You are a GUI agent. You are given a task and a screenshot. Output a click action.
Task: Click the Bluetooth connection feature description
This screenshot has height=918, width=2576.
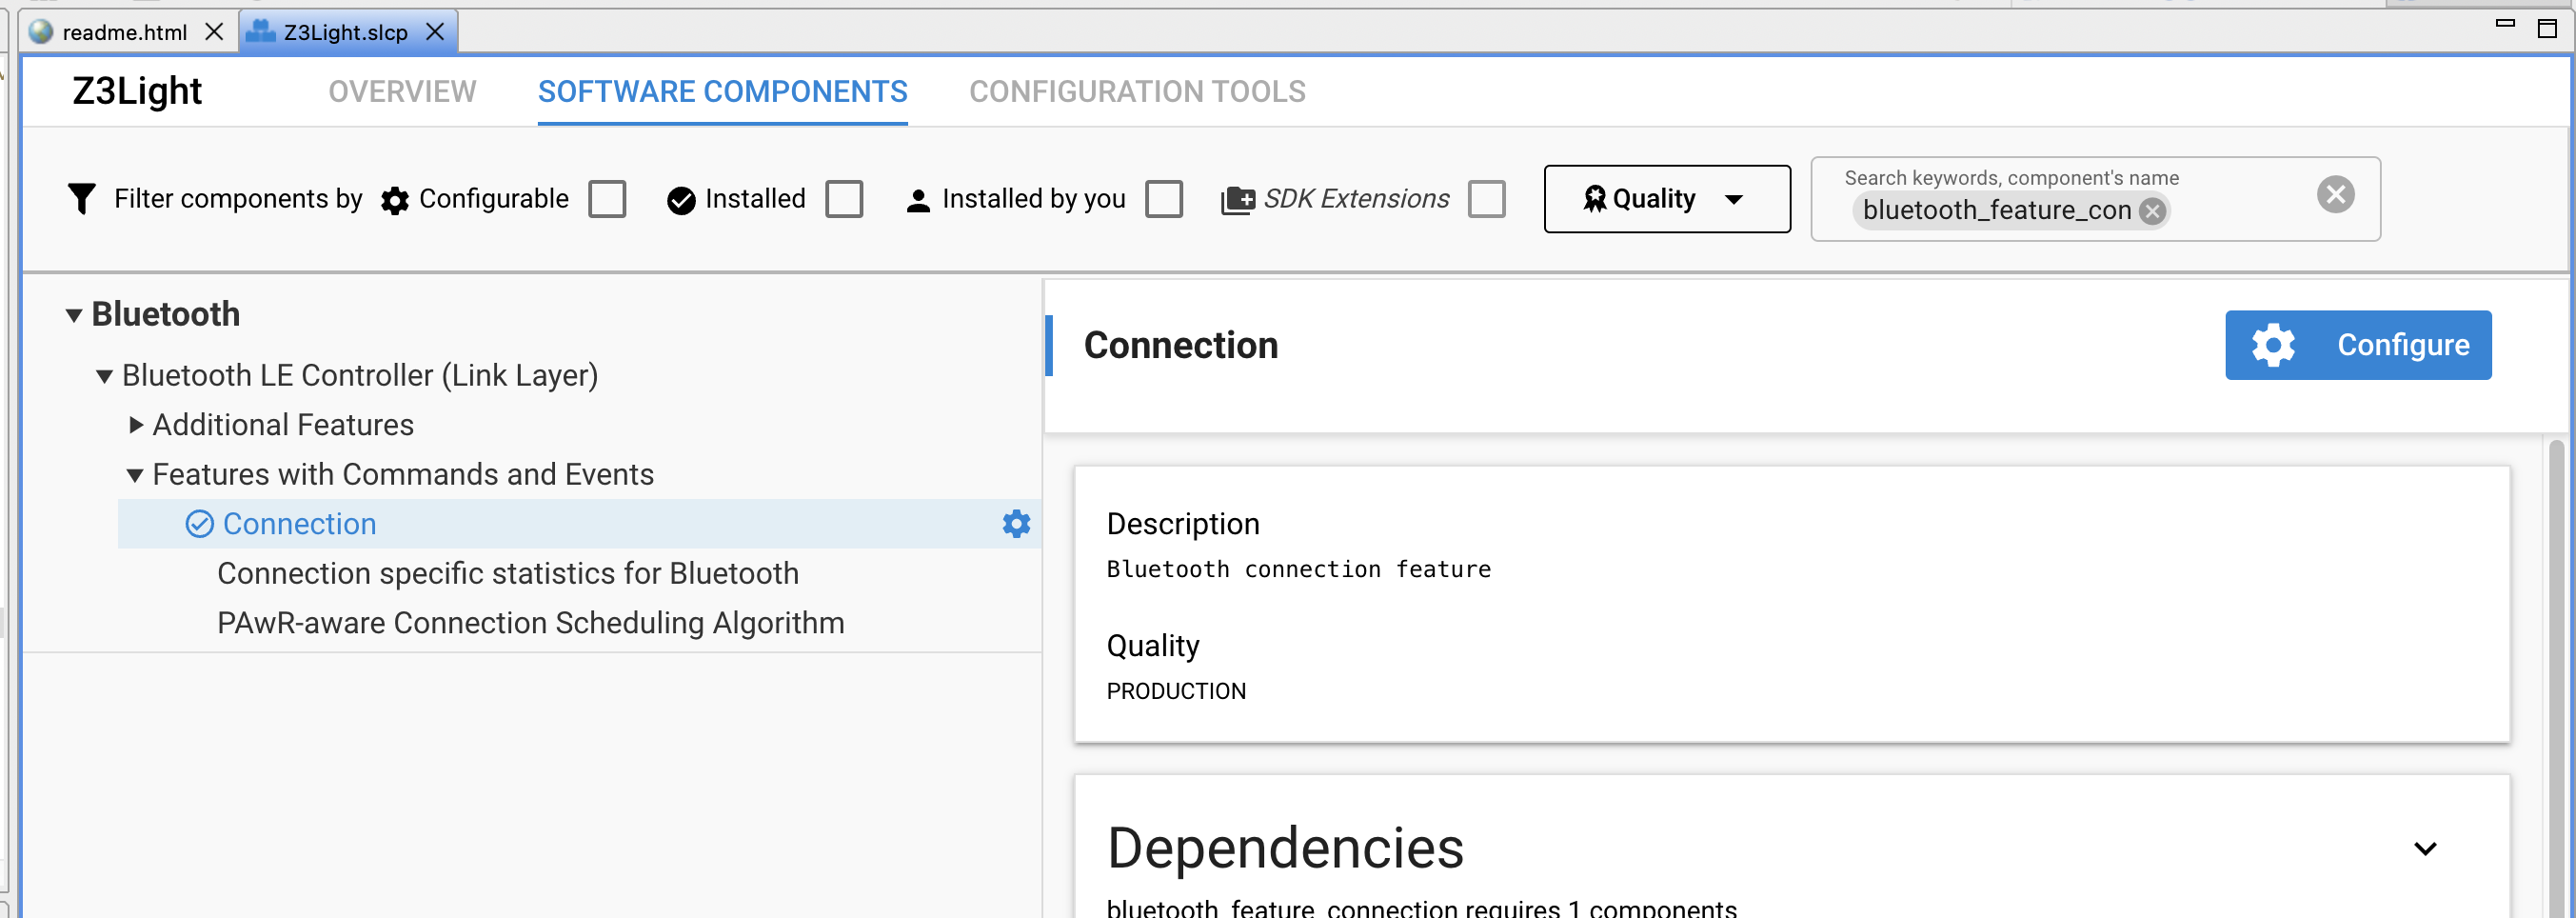1298,569
